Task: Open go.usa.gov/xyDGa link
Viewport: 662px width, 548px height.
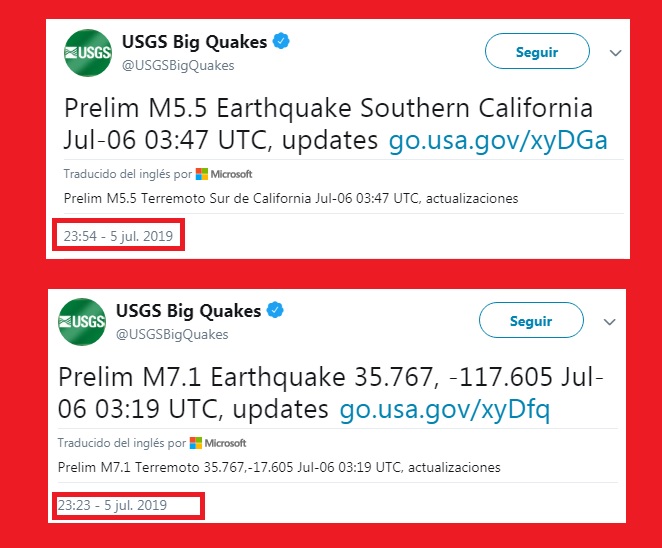Action: click(499, 138)
